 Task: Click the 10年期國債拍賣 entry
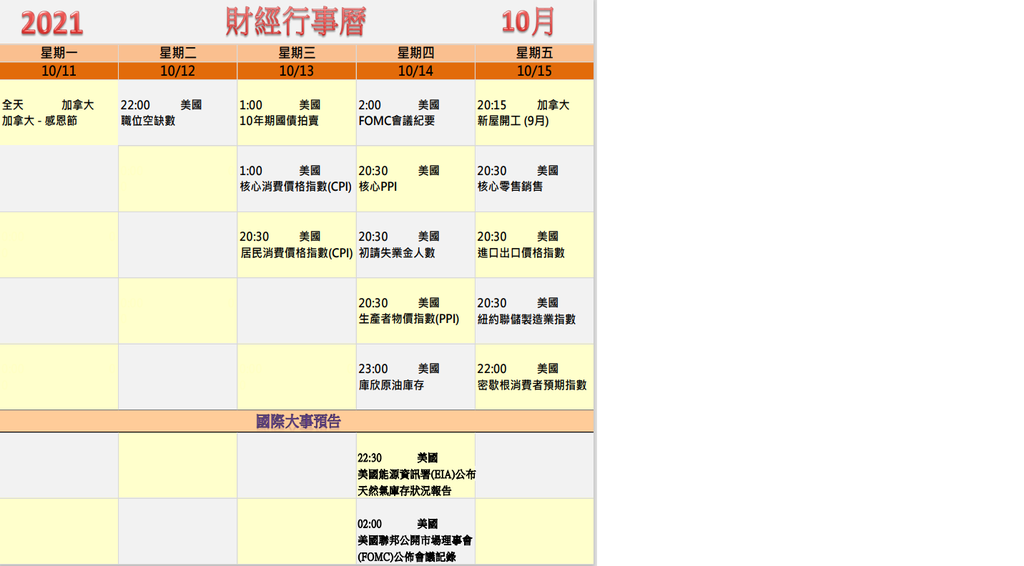tap(279, 121)
